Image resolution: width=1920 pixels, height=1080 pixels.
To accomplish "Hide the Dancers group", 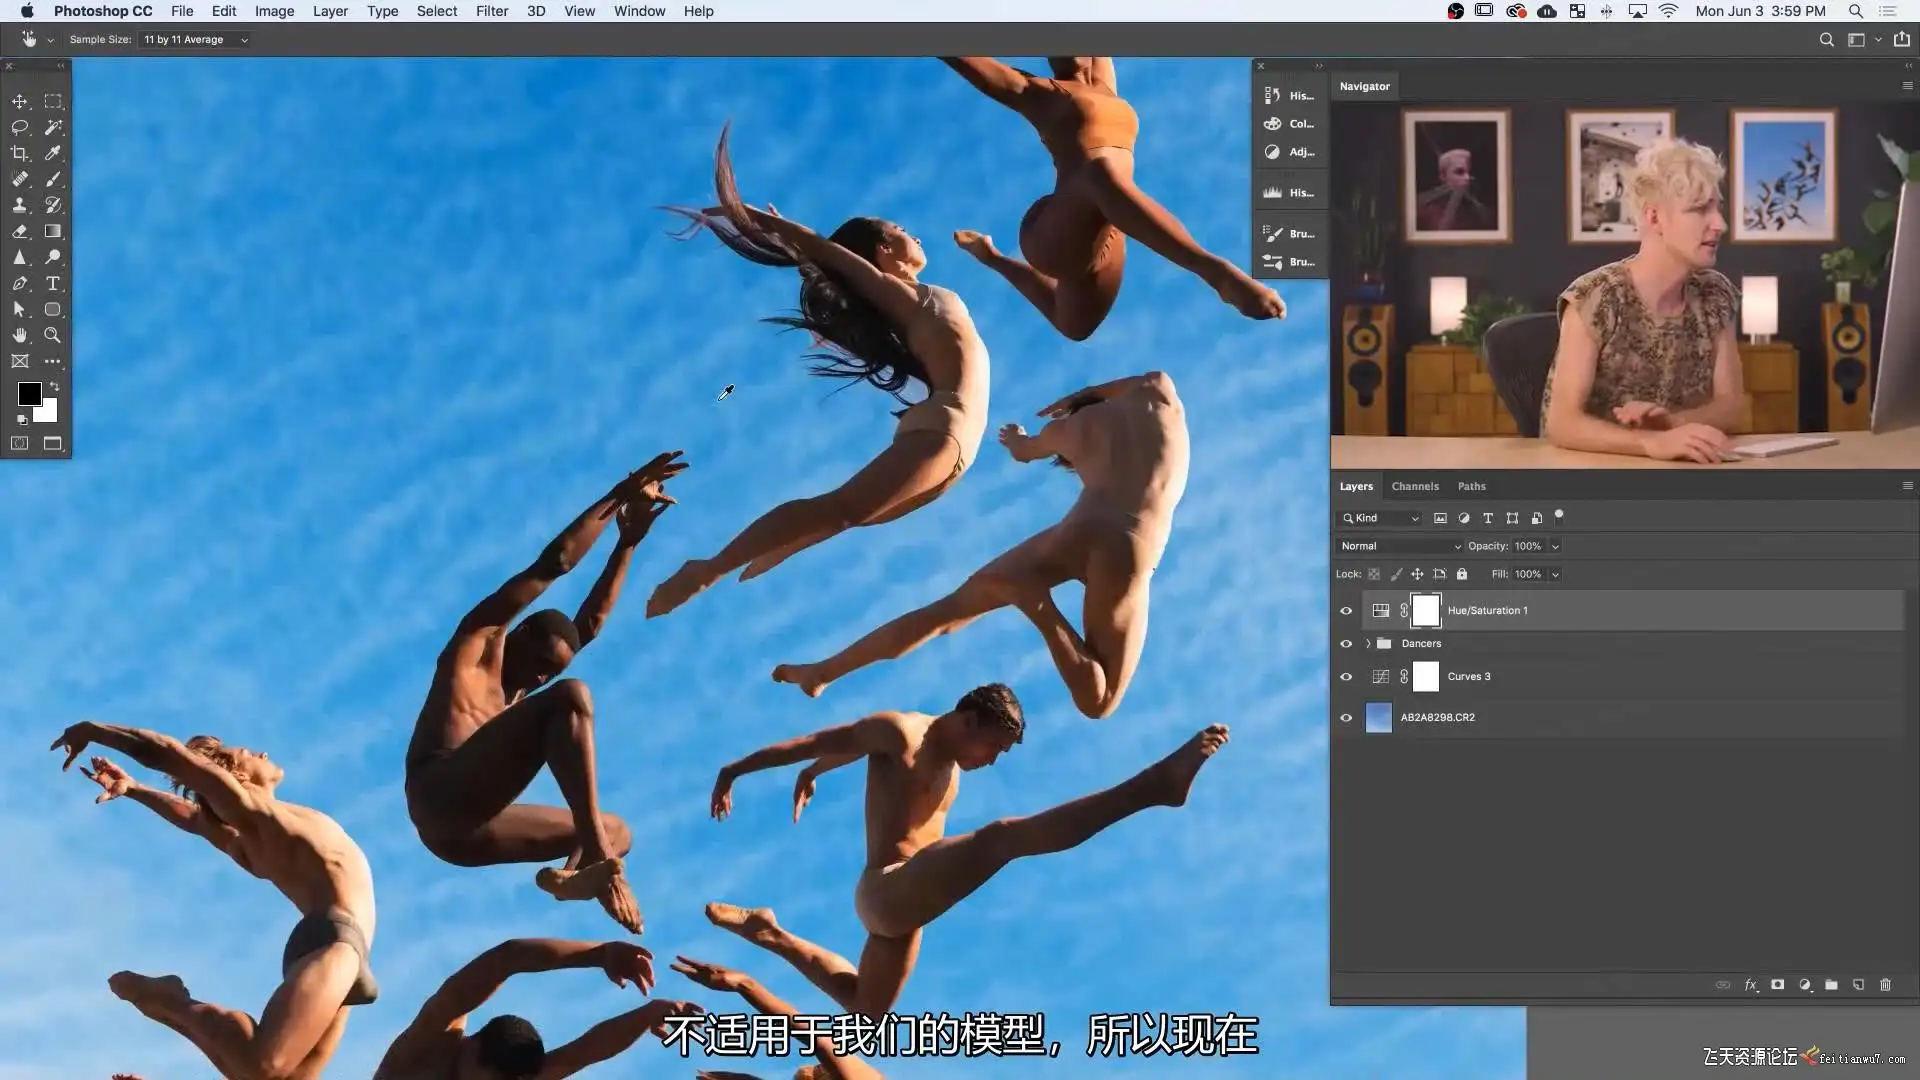I will pyautogui.click(x=1346, y=644).
